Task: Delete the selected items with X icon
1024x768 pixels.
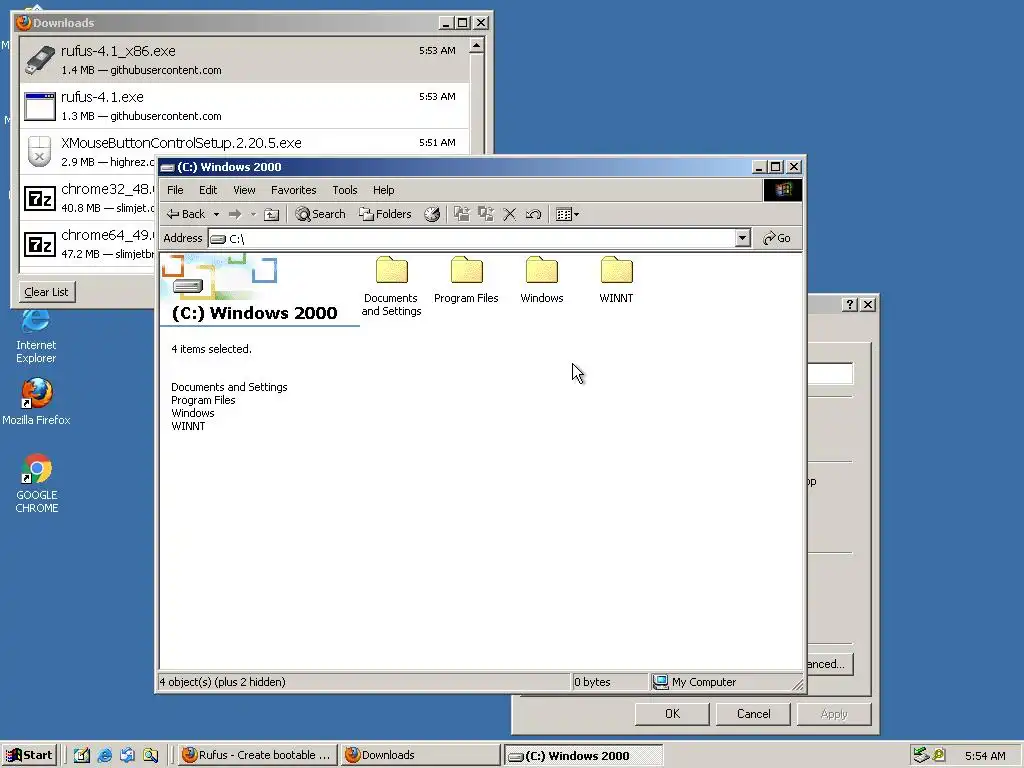Action: (x=509, y=214)
